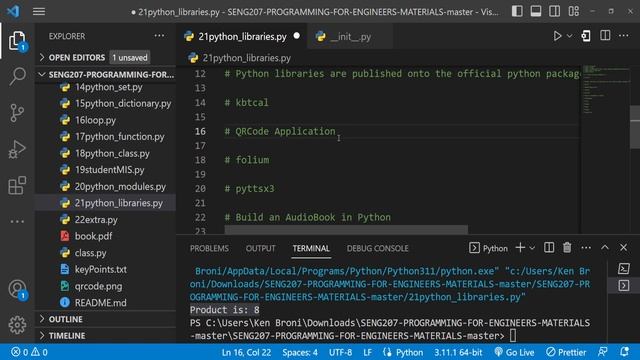Split the terminal

point(549,248)
